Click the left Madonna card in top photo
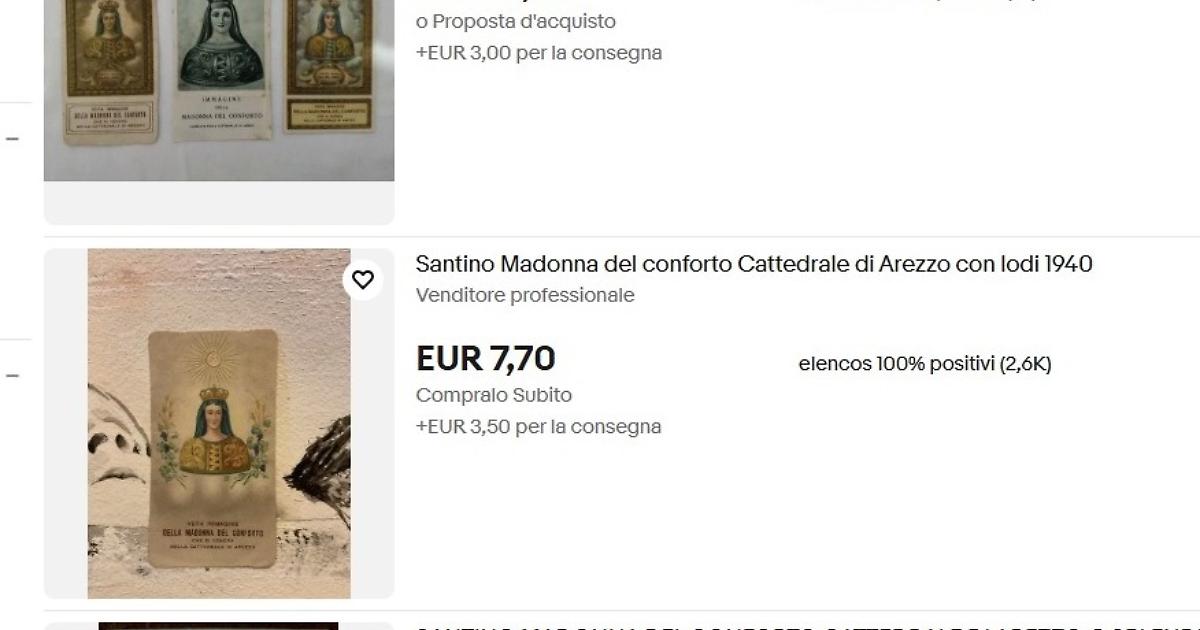 tap(111, 70)
